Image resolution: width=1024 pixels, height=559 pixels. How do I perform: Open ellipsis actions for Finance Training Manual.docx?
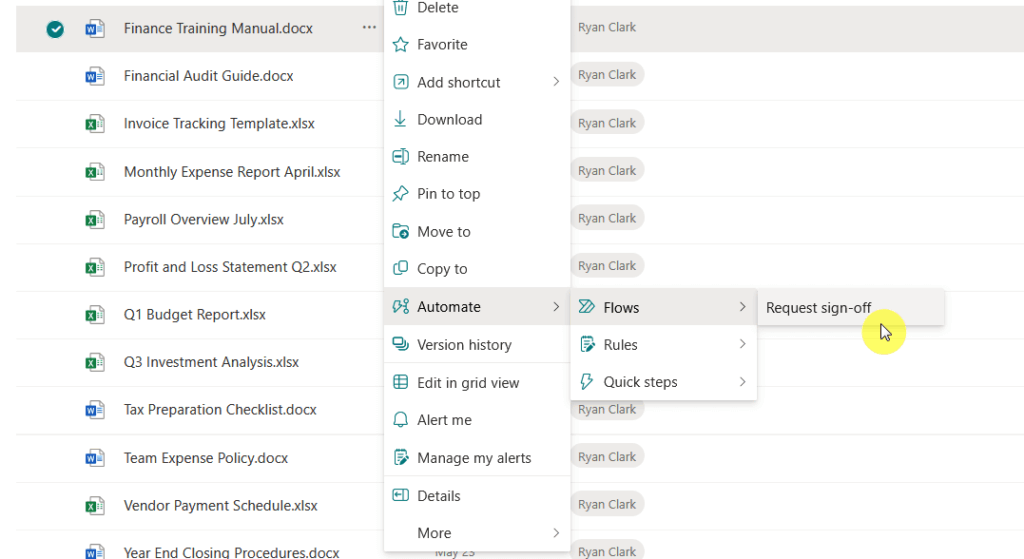coord(369,27)
